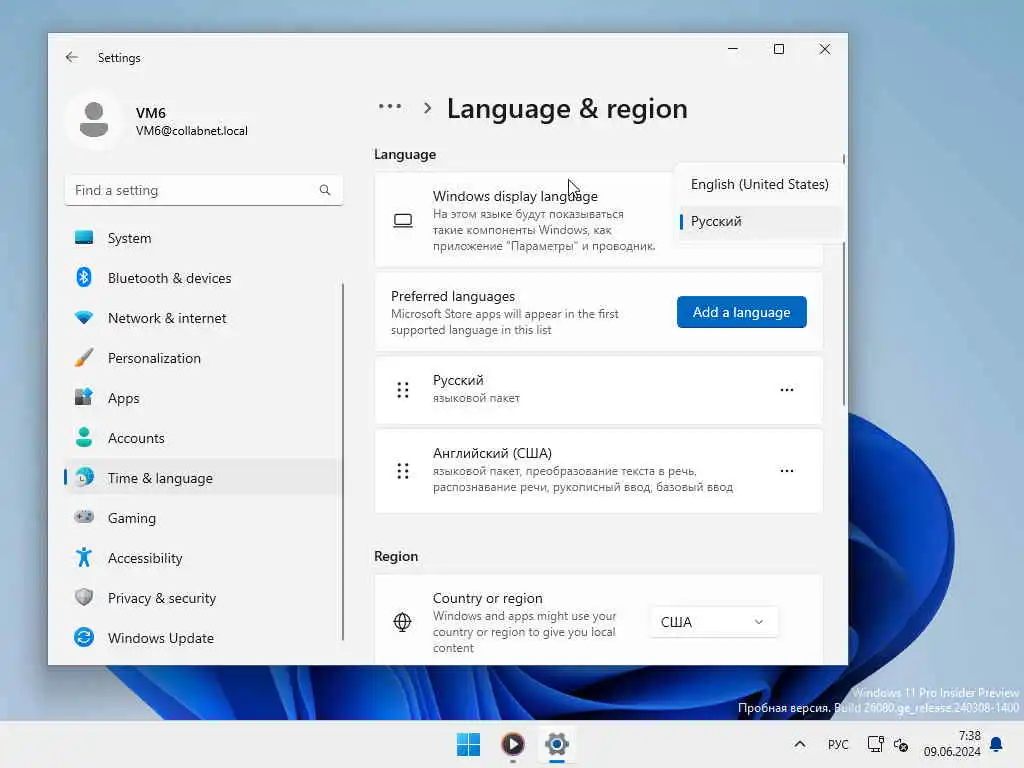1024x768 pixels.
Task: Click the search magnifier icon
Action: (x=325, y=190)
